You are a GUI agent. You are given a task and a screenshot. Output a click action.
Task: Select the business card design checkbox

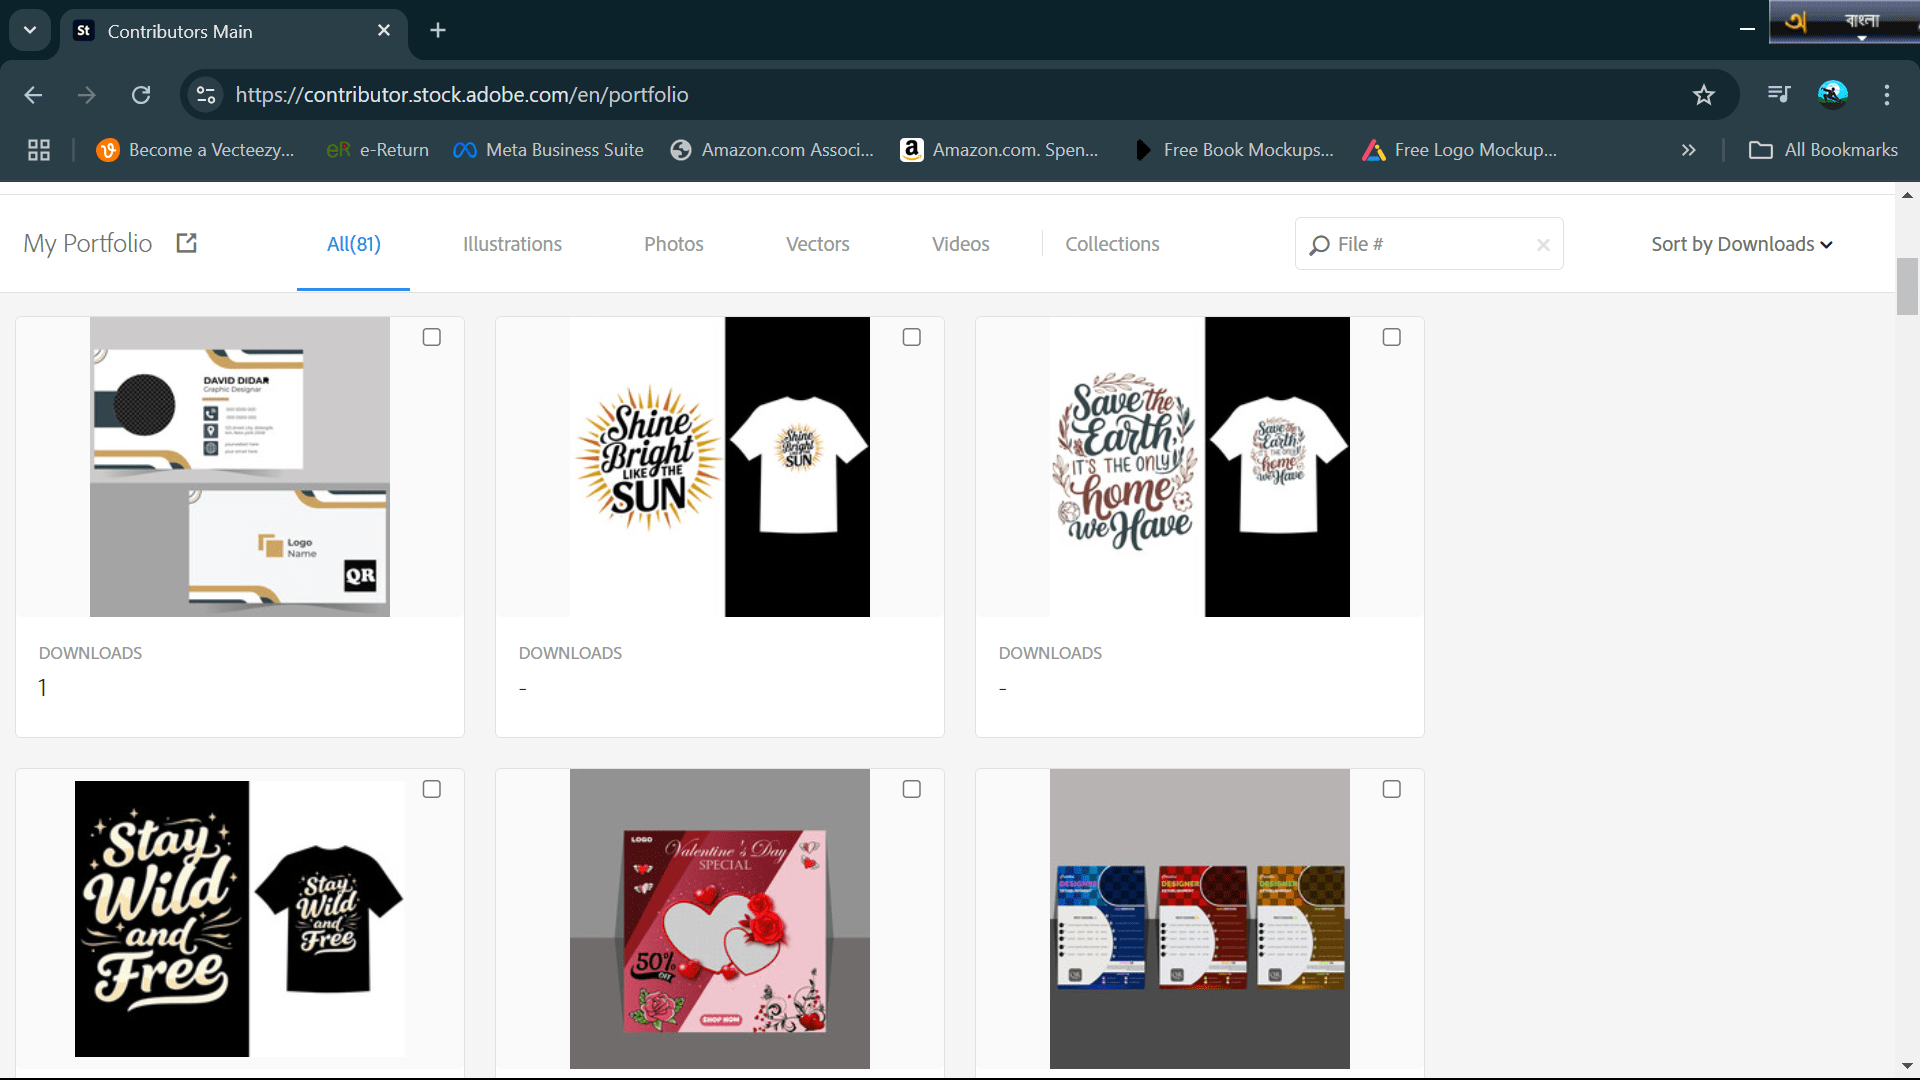point(432,337)
